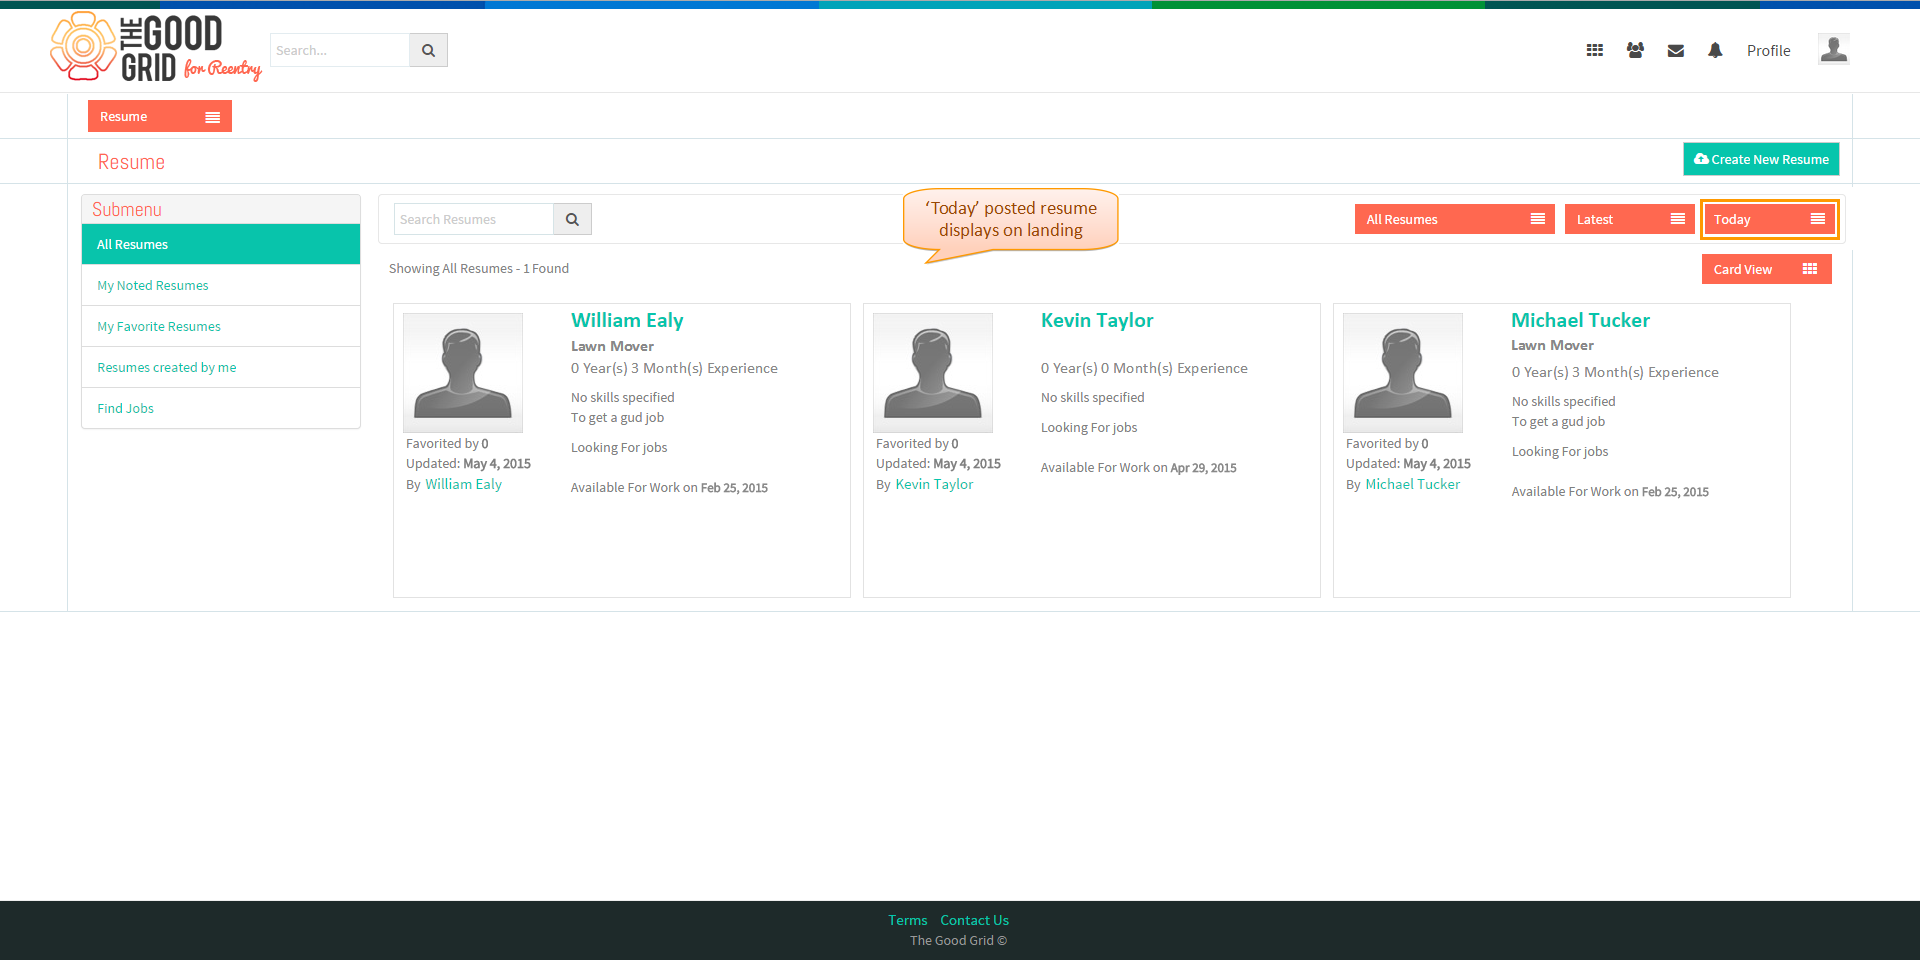Open the Resume dropdown menu

click(160, 116)
